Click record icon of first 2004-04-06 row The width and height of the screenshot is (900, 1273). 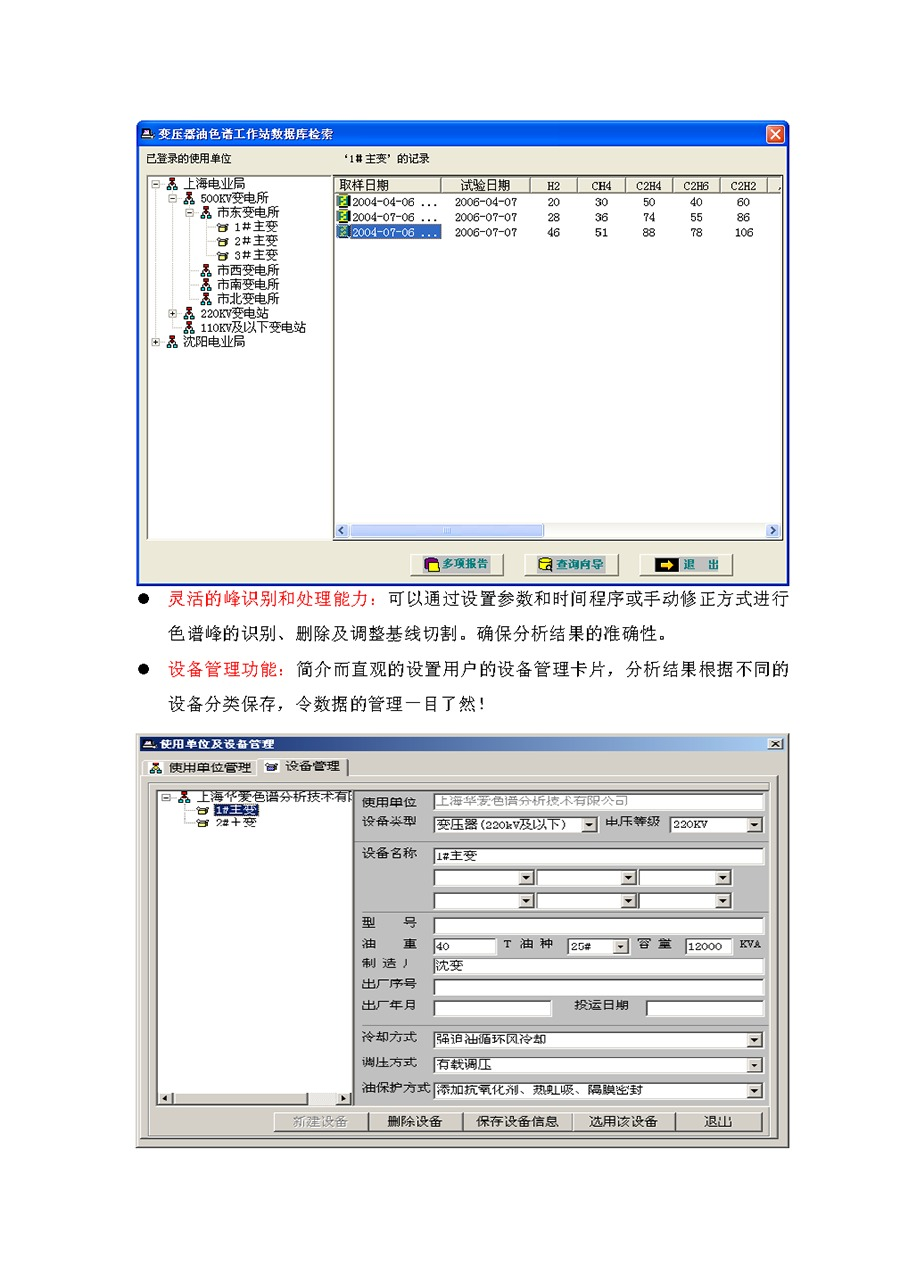click(343, 202)
